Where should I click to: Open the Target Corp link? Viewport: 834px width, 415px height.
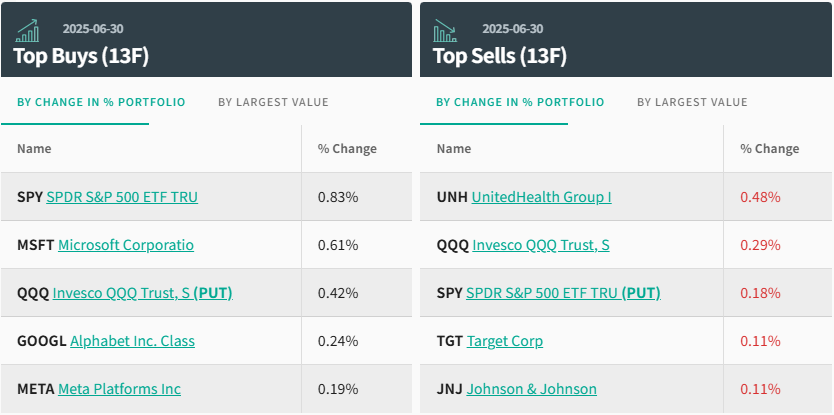505,341
